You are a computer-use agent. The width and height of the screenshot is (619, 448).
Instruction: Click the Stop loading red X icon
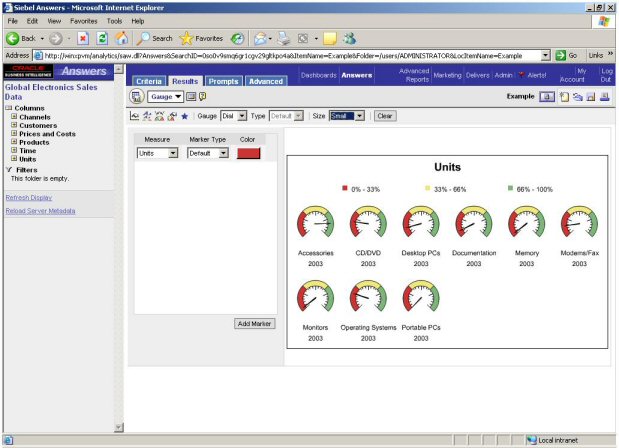pos(83,38)
